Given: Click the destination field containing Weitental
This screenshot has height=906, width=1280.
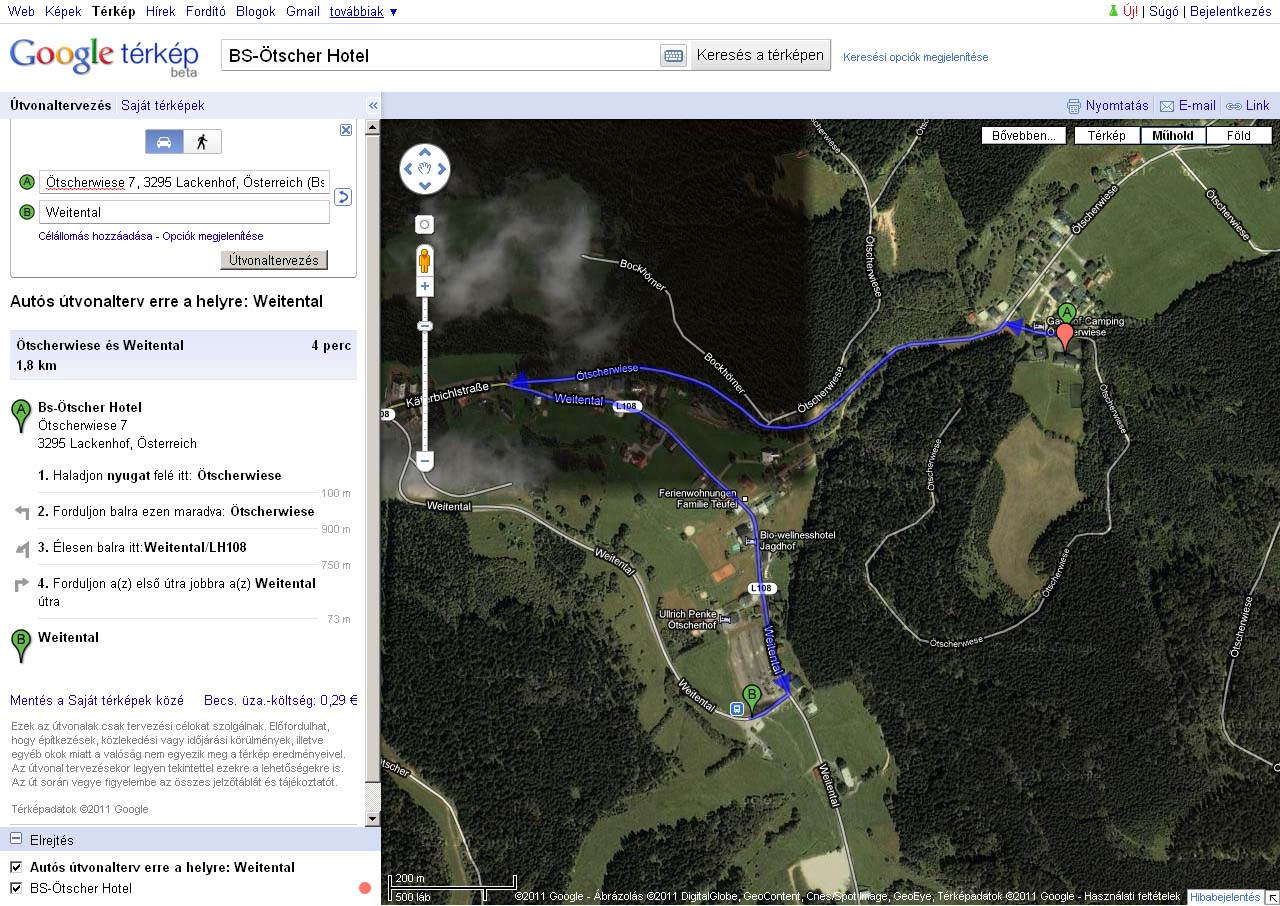Looking at the screenshot, I should click(184, 212).
